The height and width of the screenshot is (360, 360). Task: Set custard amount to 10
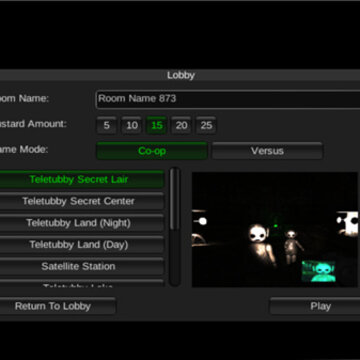[x=131, y=125]
